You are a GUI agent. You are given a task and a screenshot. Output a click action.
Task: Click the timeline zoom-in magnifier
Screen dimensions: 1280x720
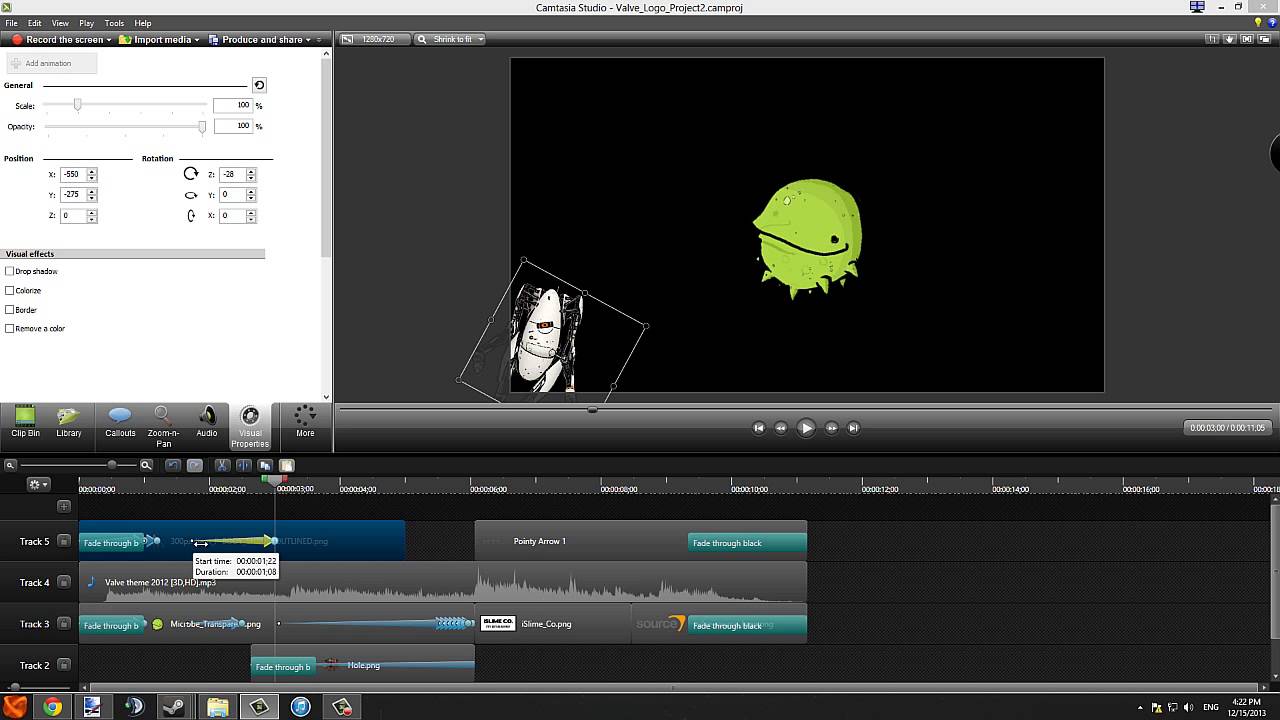click(146, 465)
